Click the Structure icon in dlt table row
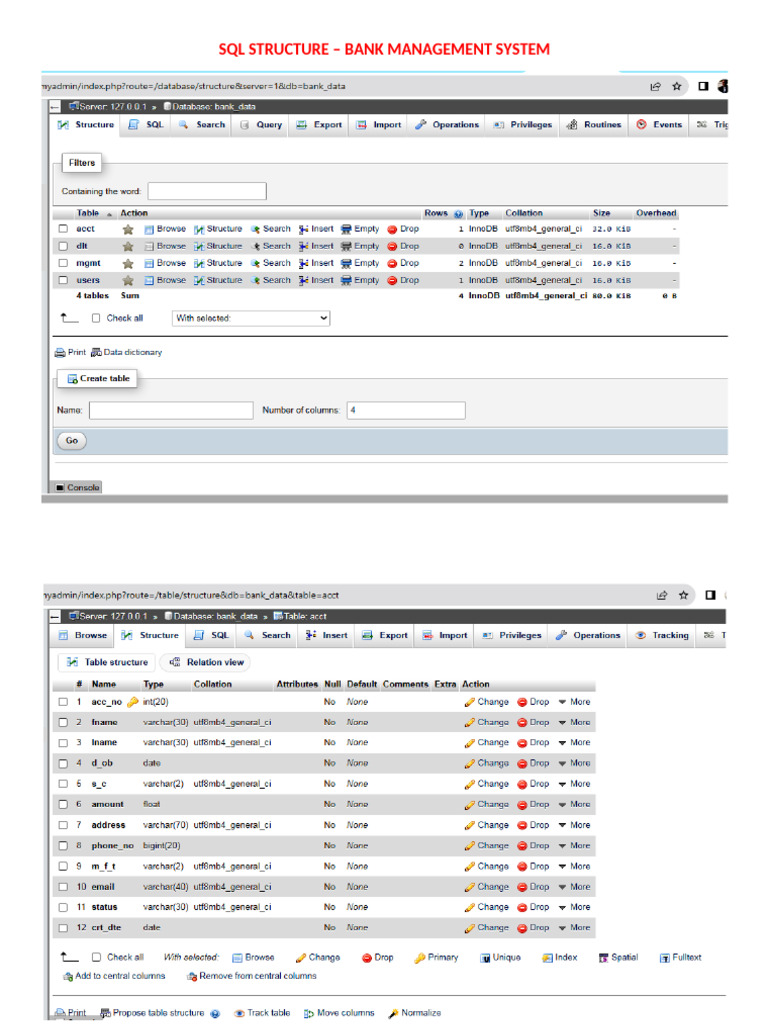Screen dimensions: 768x1024 pos(199,246)
